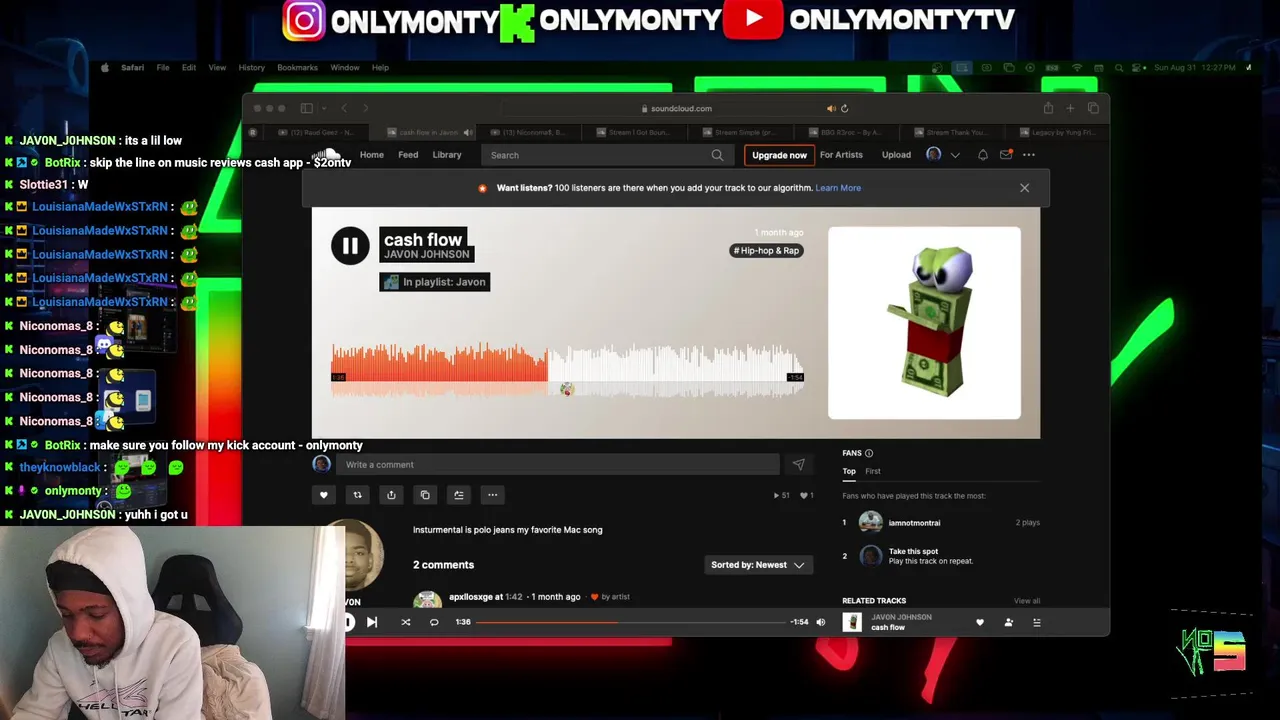Dismiss the 'Want listens?' banner
1280x720 pixels.
coord(1024,188)
